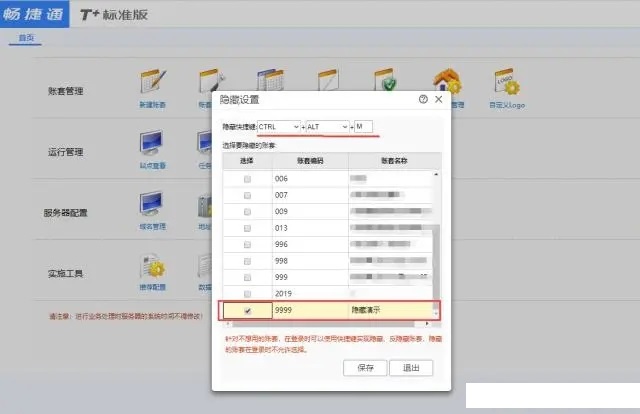Viewport: 640px width, 414px height.
Task: Tick the checkbox for account 007
Action: (247, 196)
